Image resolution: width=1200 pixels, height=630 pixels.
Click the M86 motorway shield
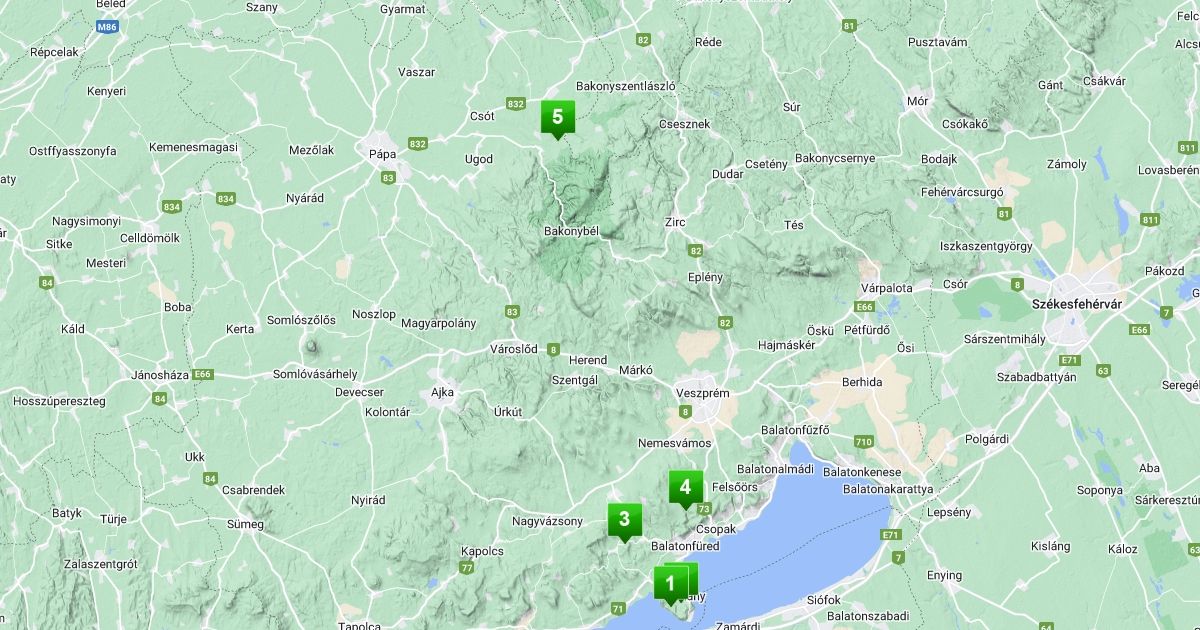108,29
